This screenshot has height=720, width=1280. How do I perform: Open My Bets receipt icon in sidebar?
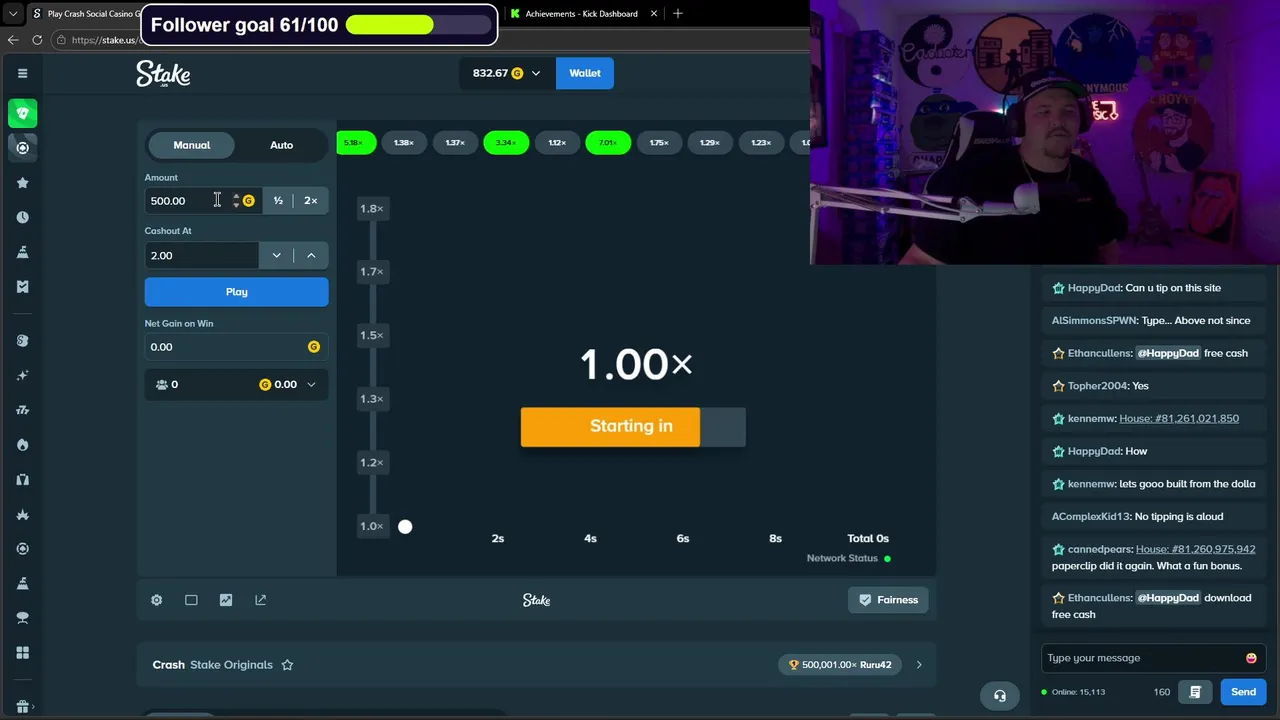coord(22,287)
